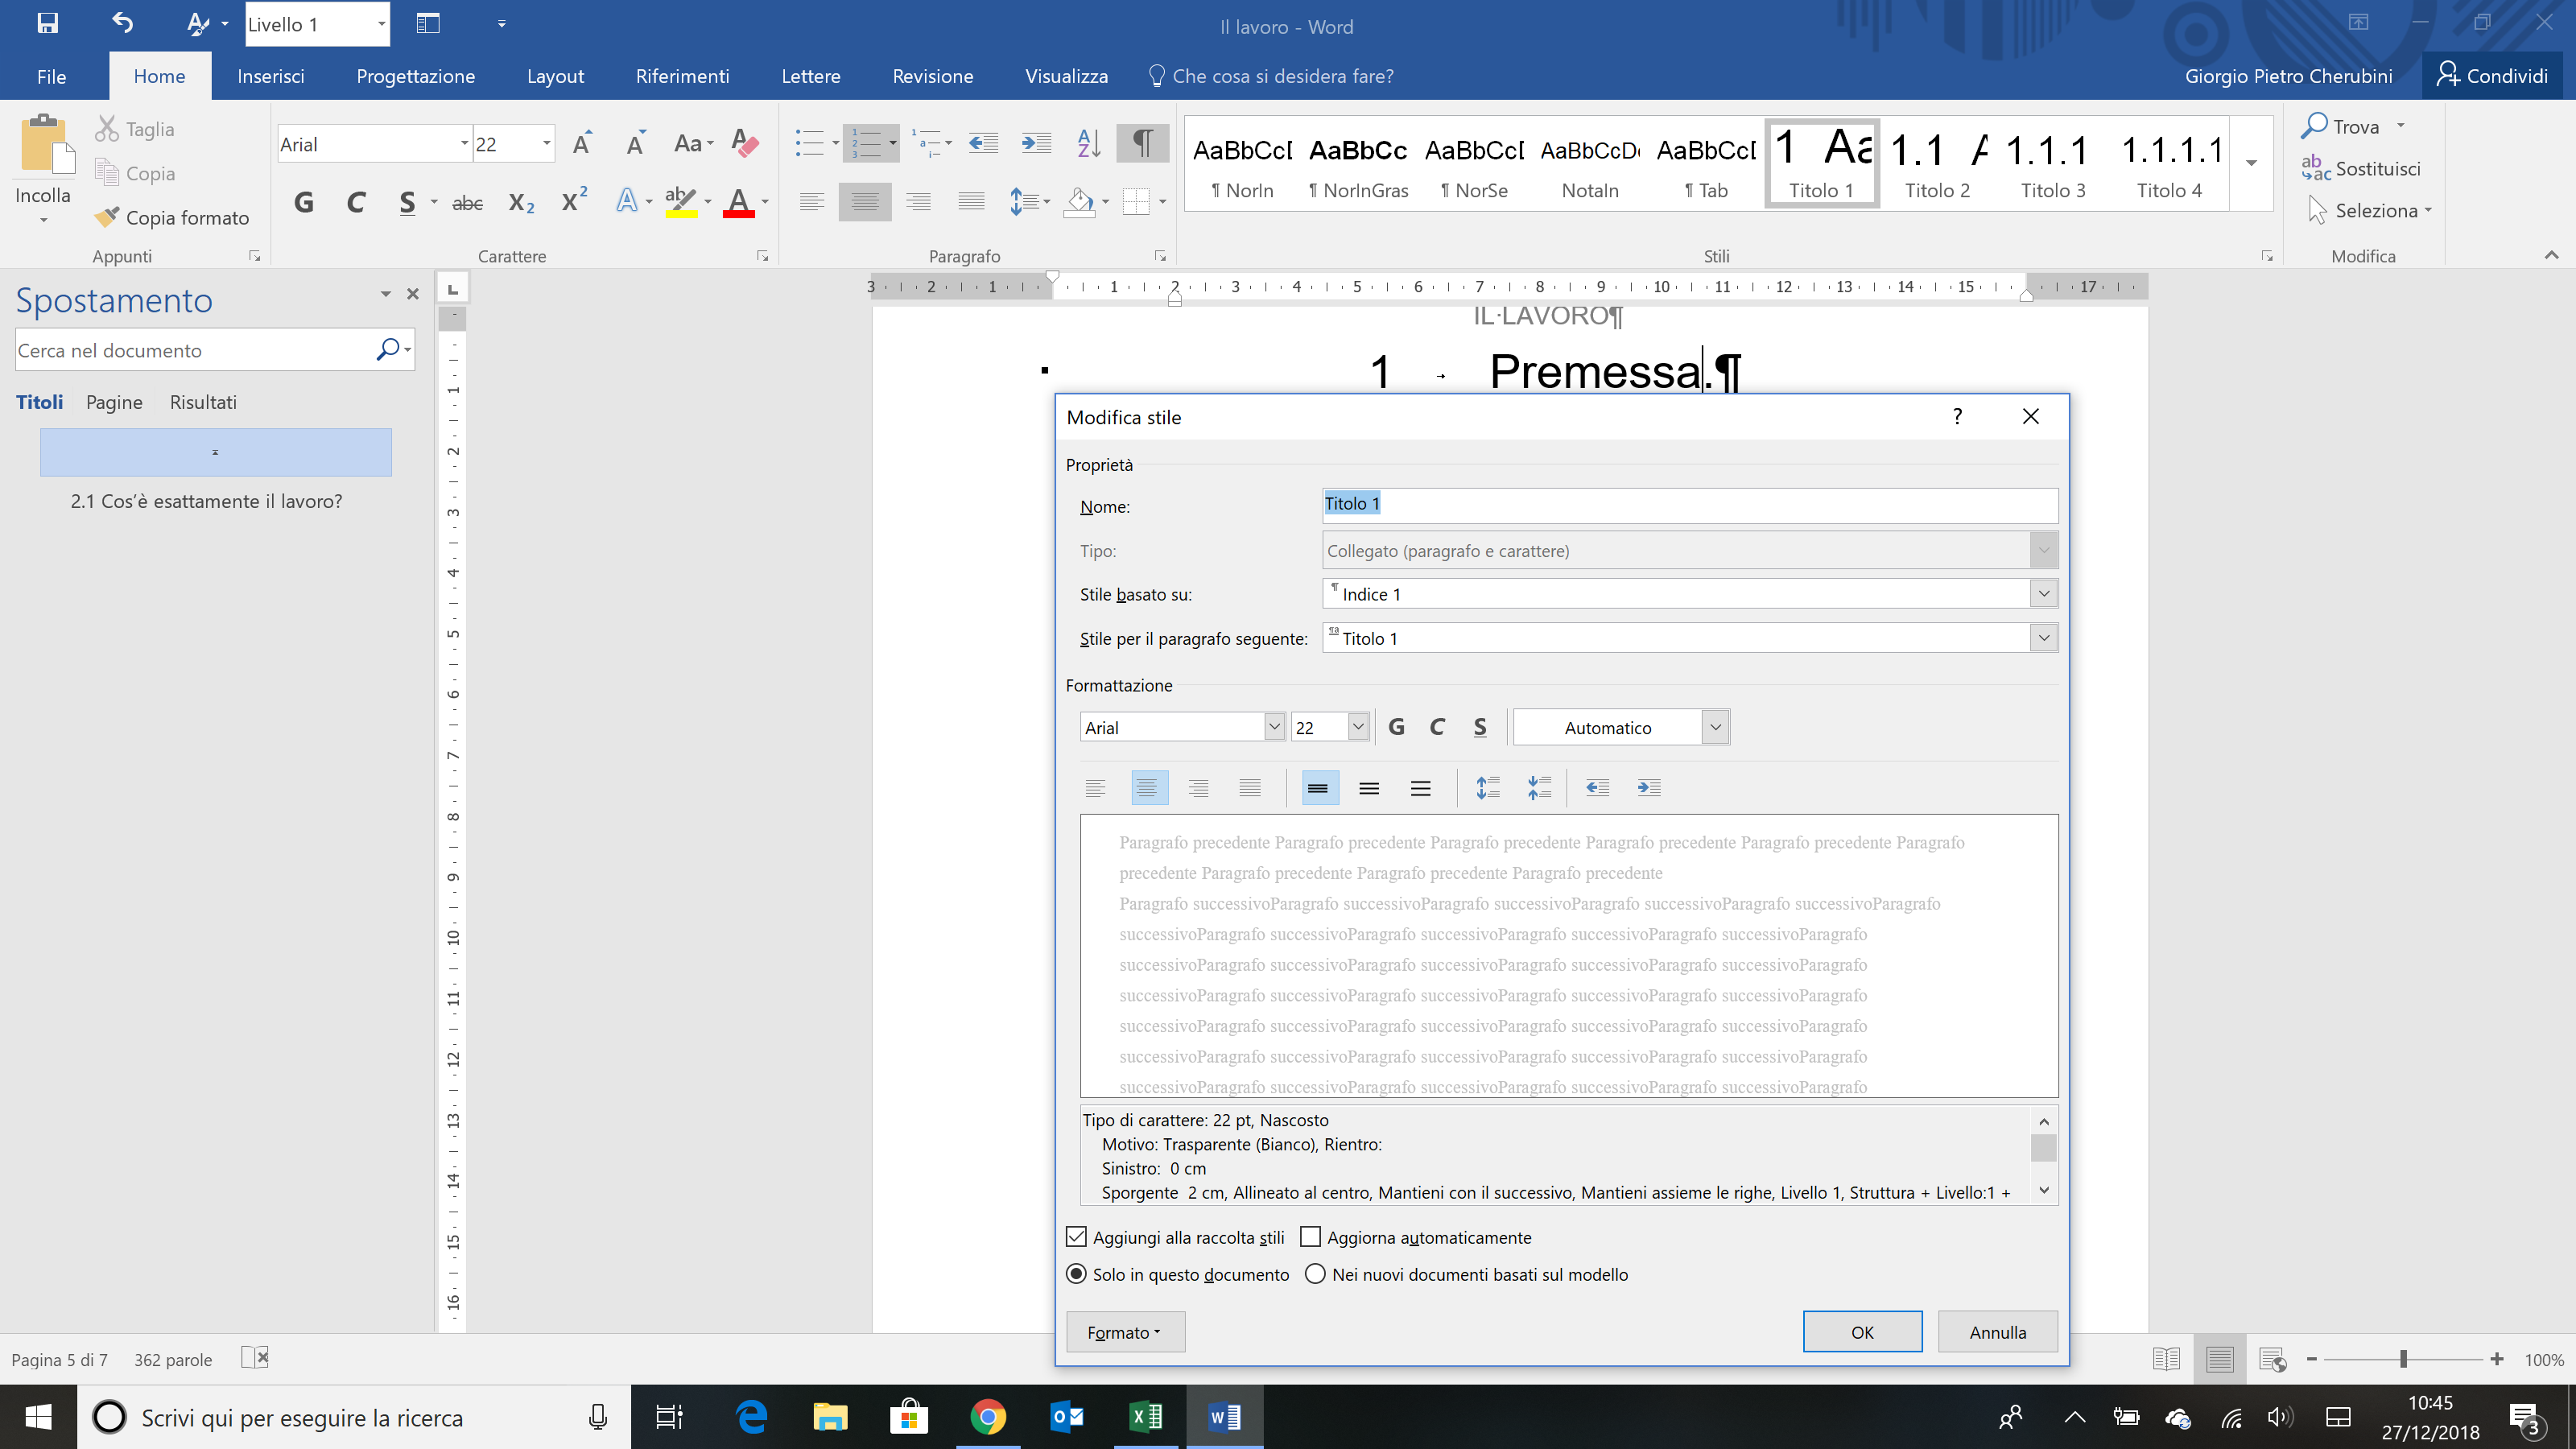
Task: Open help for Modifica stile dialog
Action: (x=1958, y=416)
